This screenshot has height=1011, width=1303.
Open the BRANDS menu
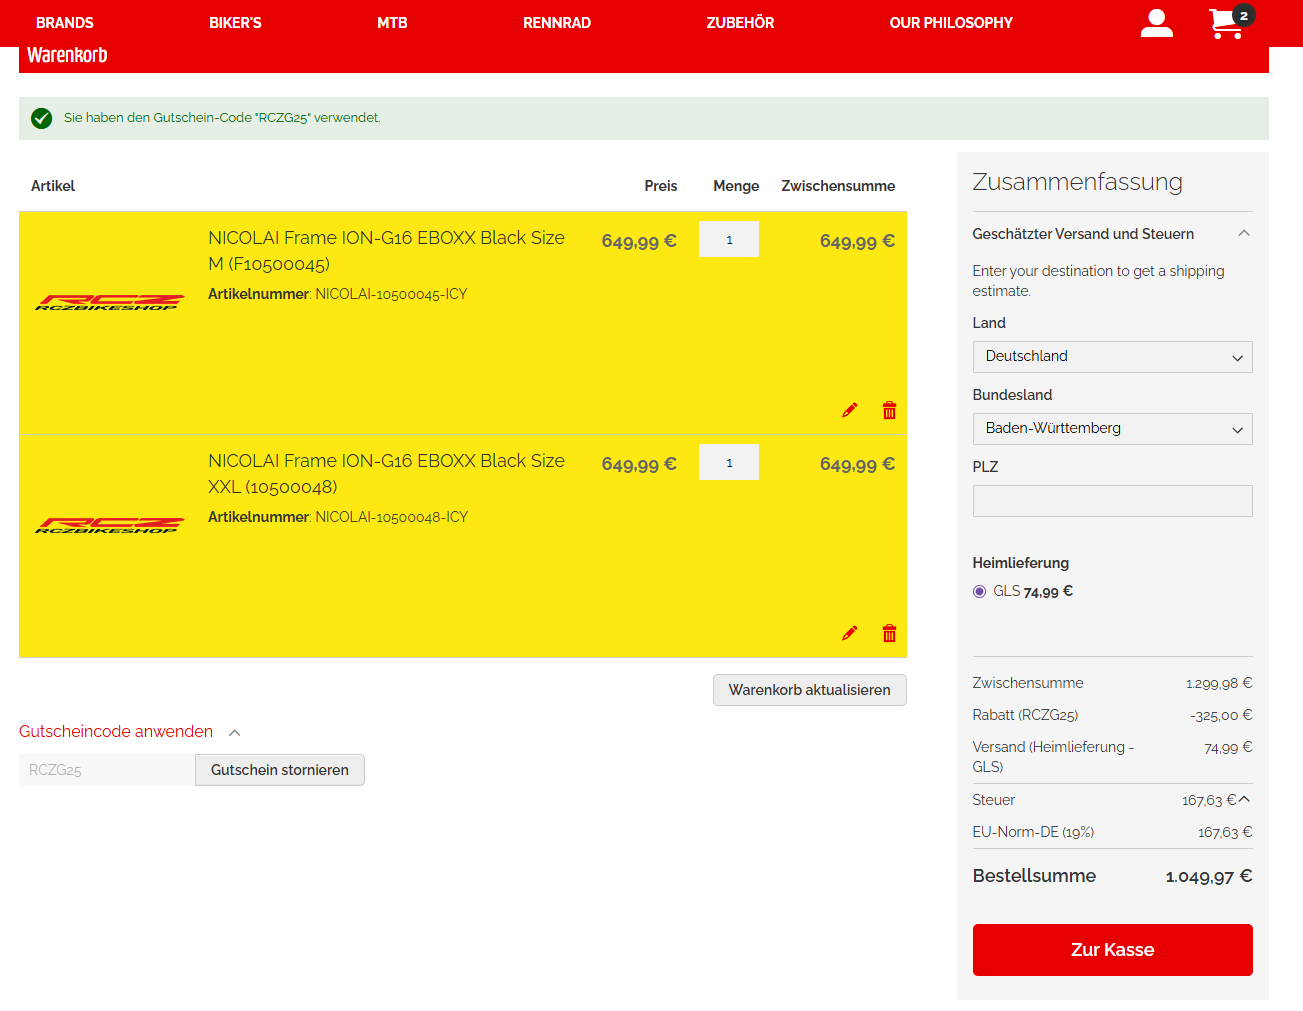pyautogui.click(x=65, y=23)
